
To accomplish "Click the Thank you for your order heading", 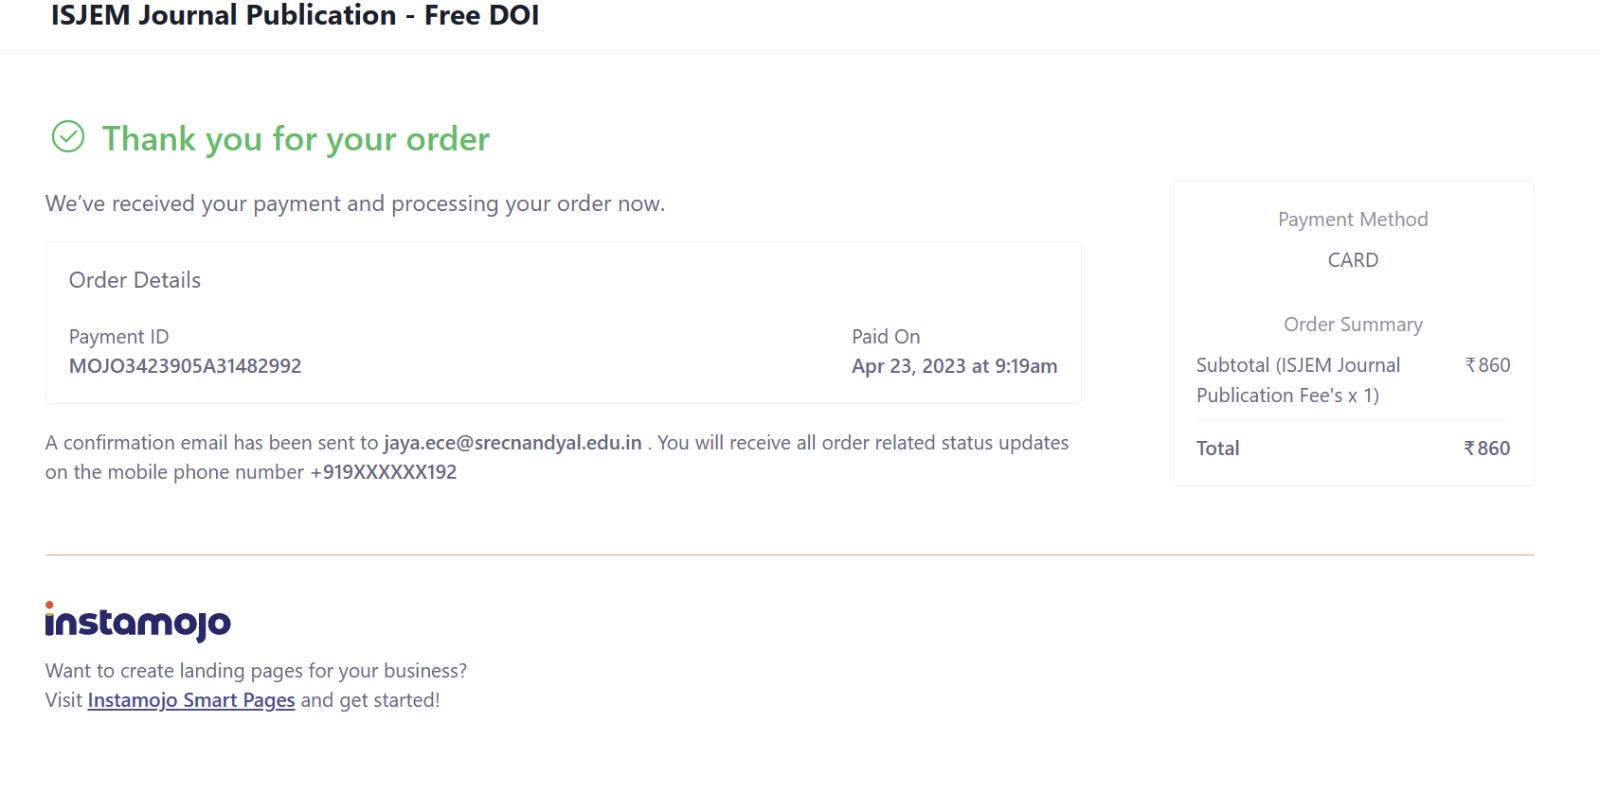I will 296,139.
